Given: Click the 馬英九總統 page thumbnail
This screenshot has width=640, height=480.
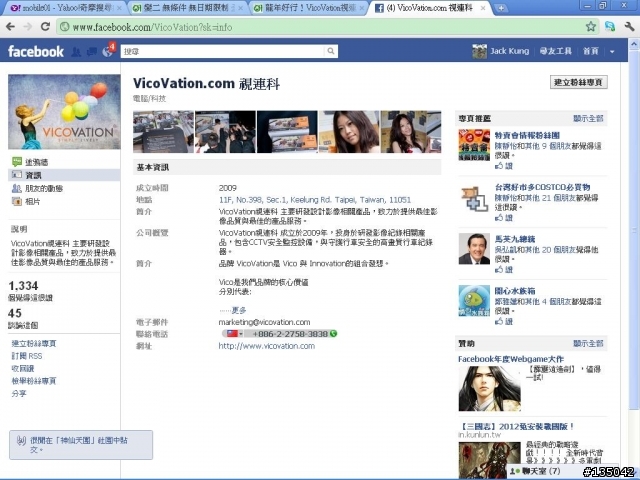Looking at the screenshot, I should [x=474, y=249].
